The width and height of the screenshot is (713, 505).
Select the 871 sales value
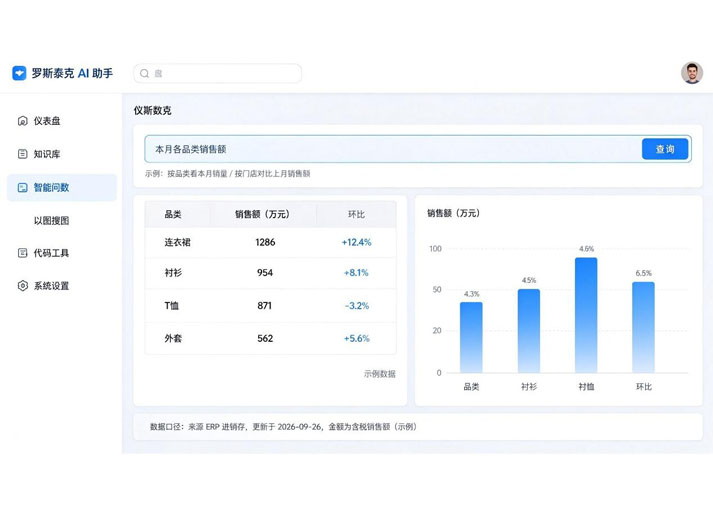(x=264, y=305)
